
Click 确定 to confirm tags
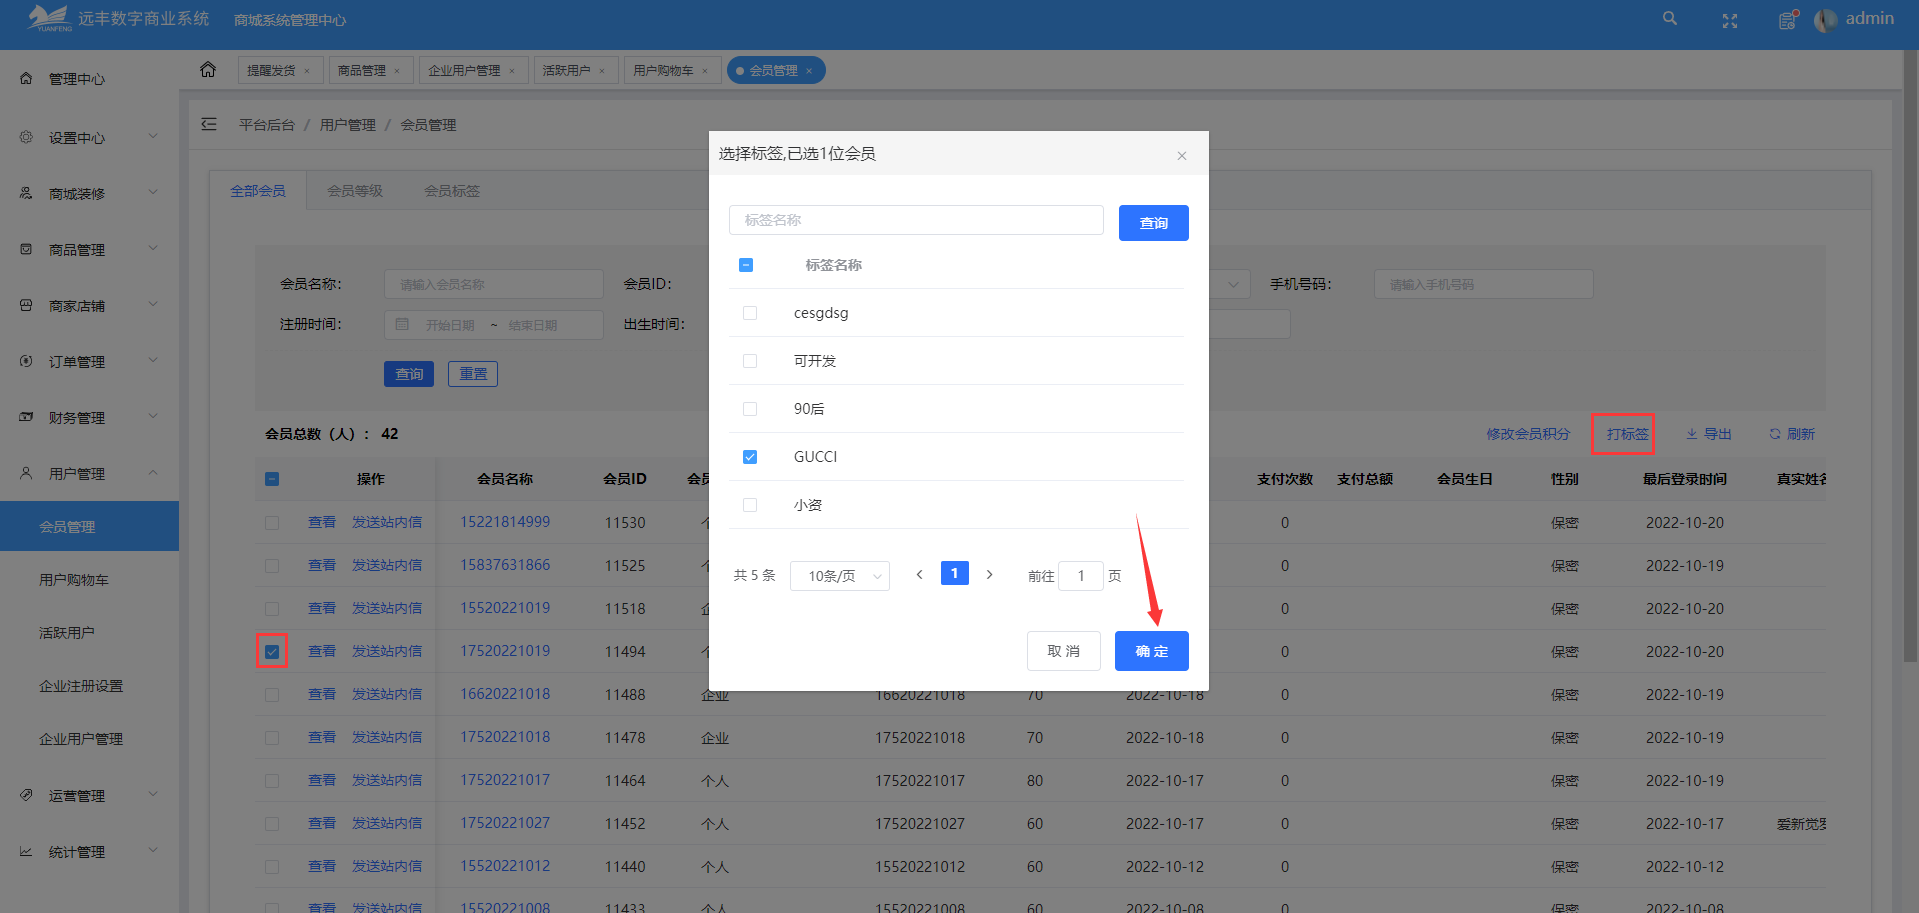pyautogui.click(x=1152, y=651)
